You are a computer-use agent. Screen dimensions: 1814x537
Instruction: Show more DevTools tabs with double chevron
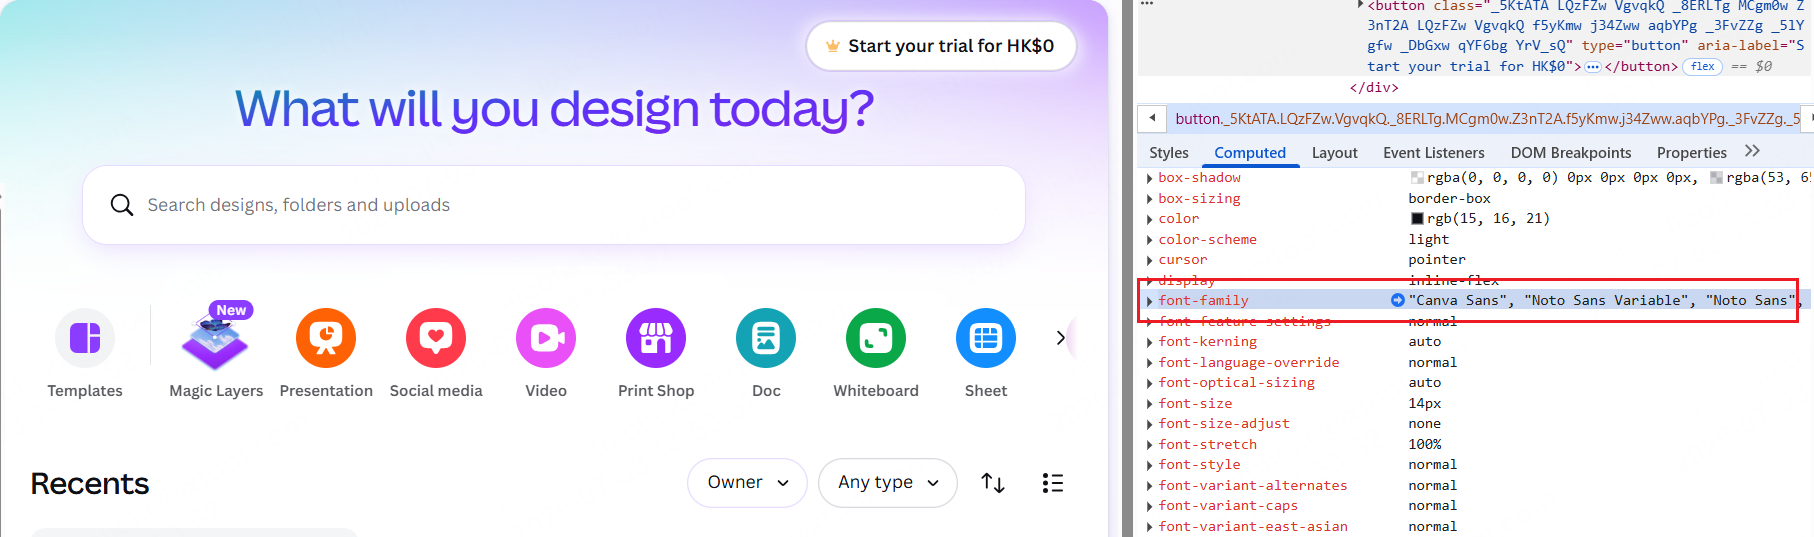pos(1752,151)
